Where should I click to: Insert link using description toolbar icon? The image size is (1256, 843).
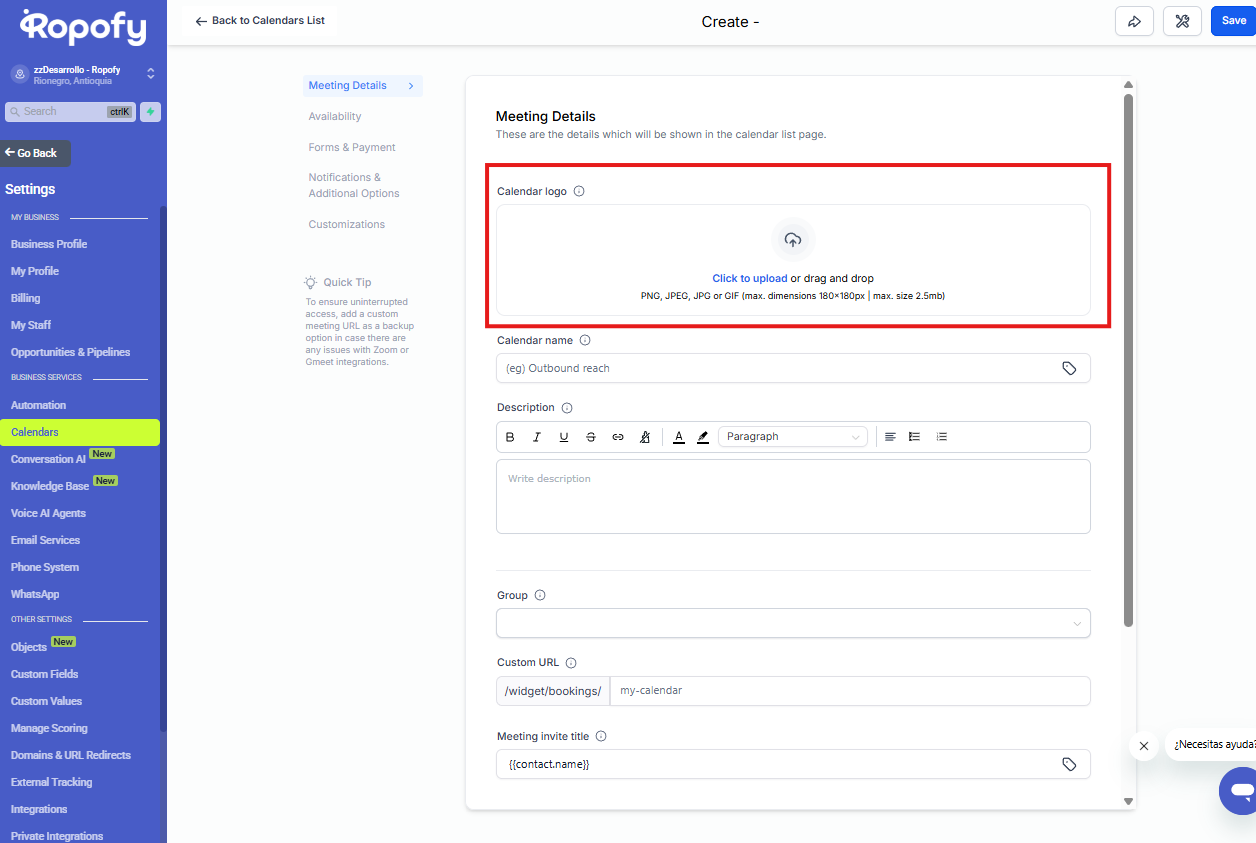click(618, 437)
